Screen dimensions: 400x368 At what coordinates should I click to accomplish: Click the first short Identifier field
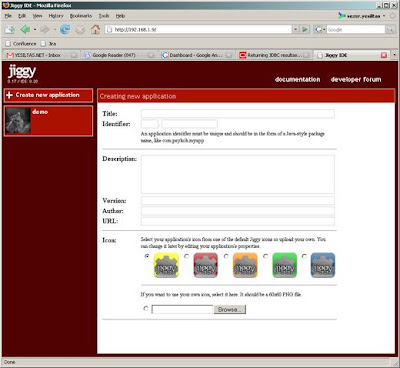click(150, 124)
